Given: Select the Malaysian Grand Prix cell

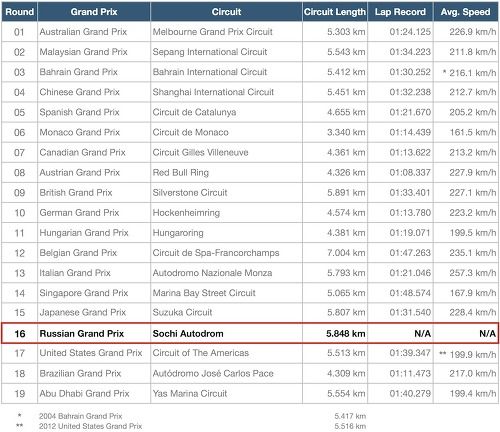Looking at the screenshot, I should tap(94, 52).
